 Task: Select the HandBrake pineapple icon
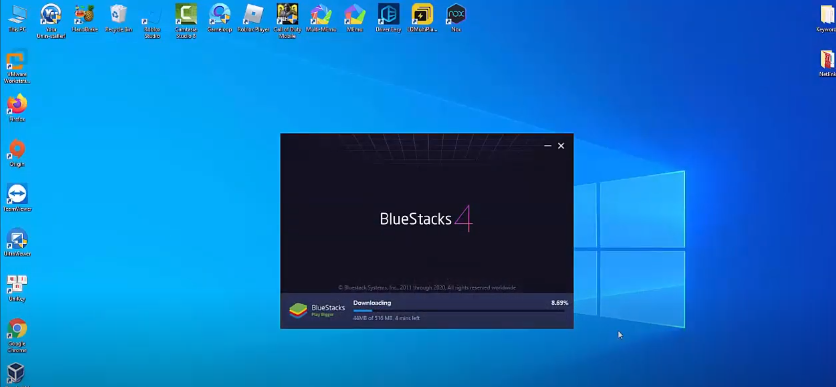(84, 18)
